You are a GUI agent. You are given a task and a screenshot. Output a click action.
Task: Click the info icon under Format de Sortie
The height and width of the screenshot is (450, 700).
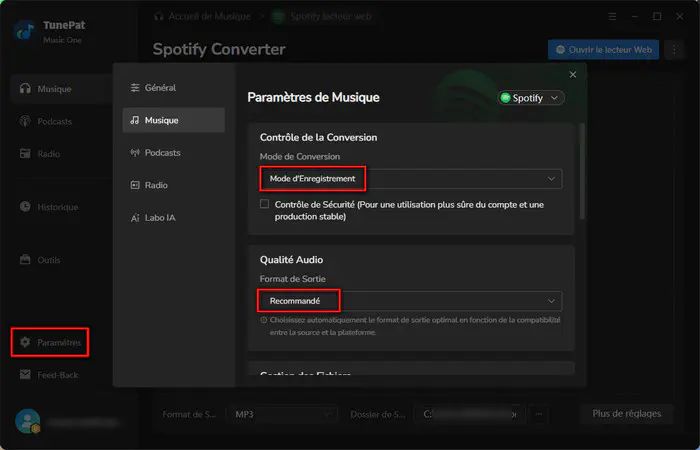[x=264, y=320]
